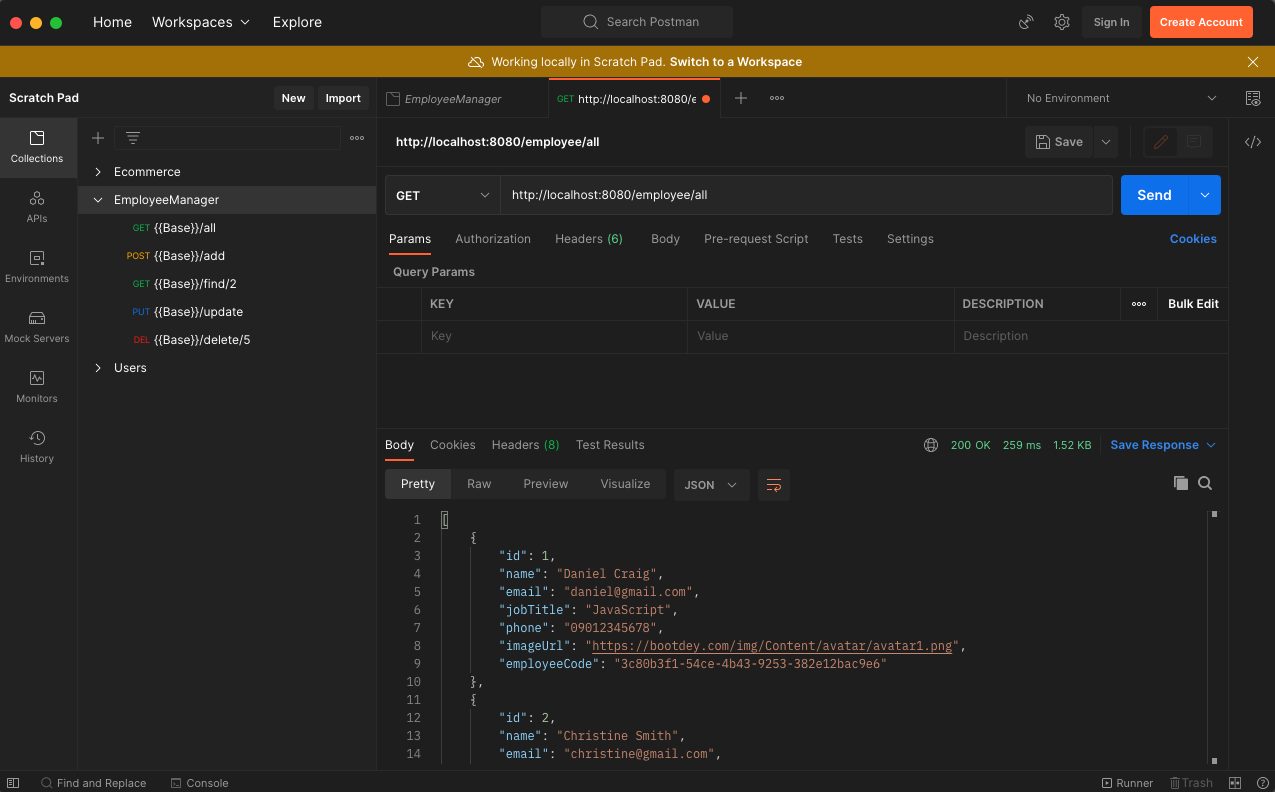The height and width of the screenshot is (792, 1275).
Task: Open the Settings gear icon
Action: (x=1062, y=22)
